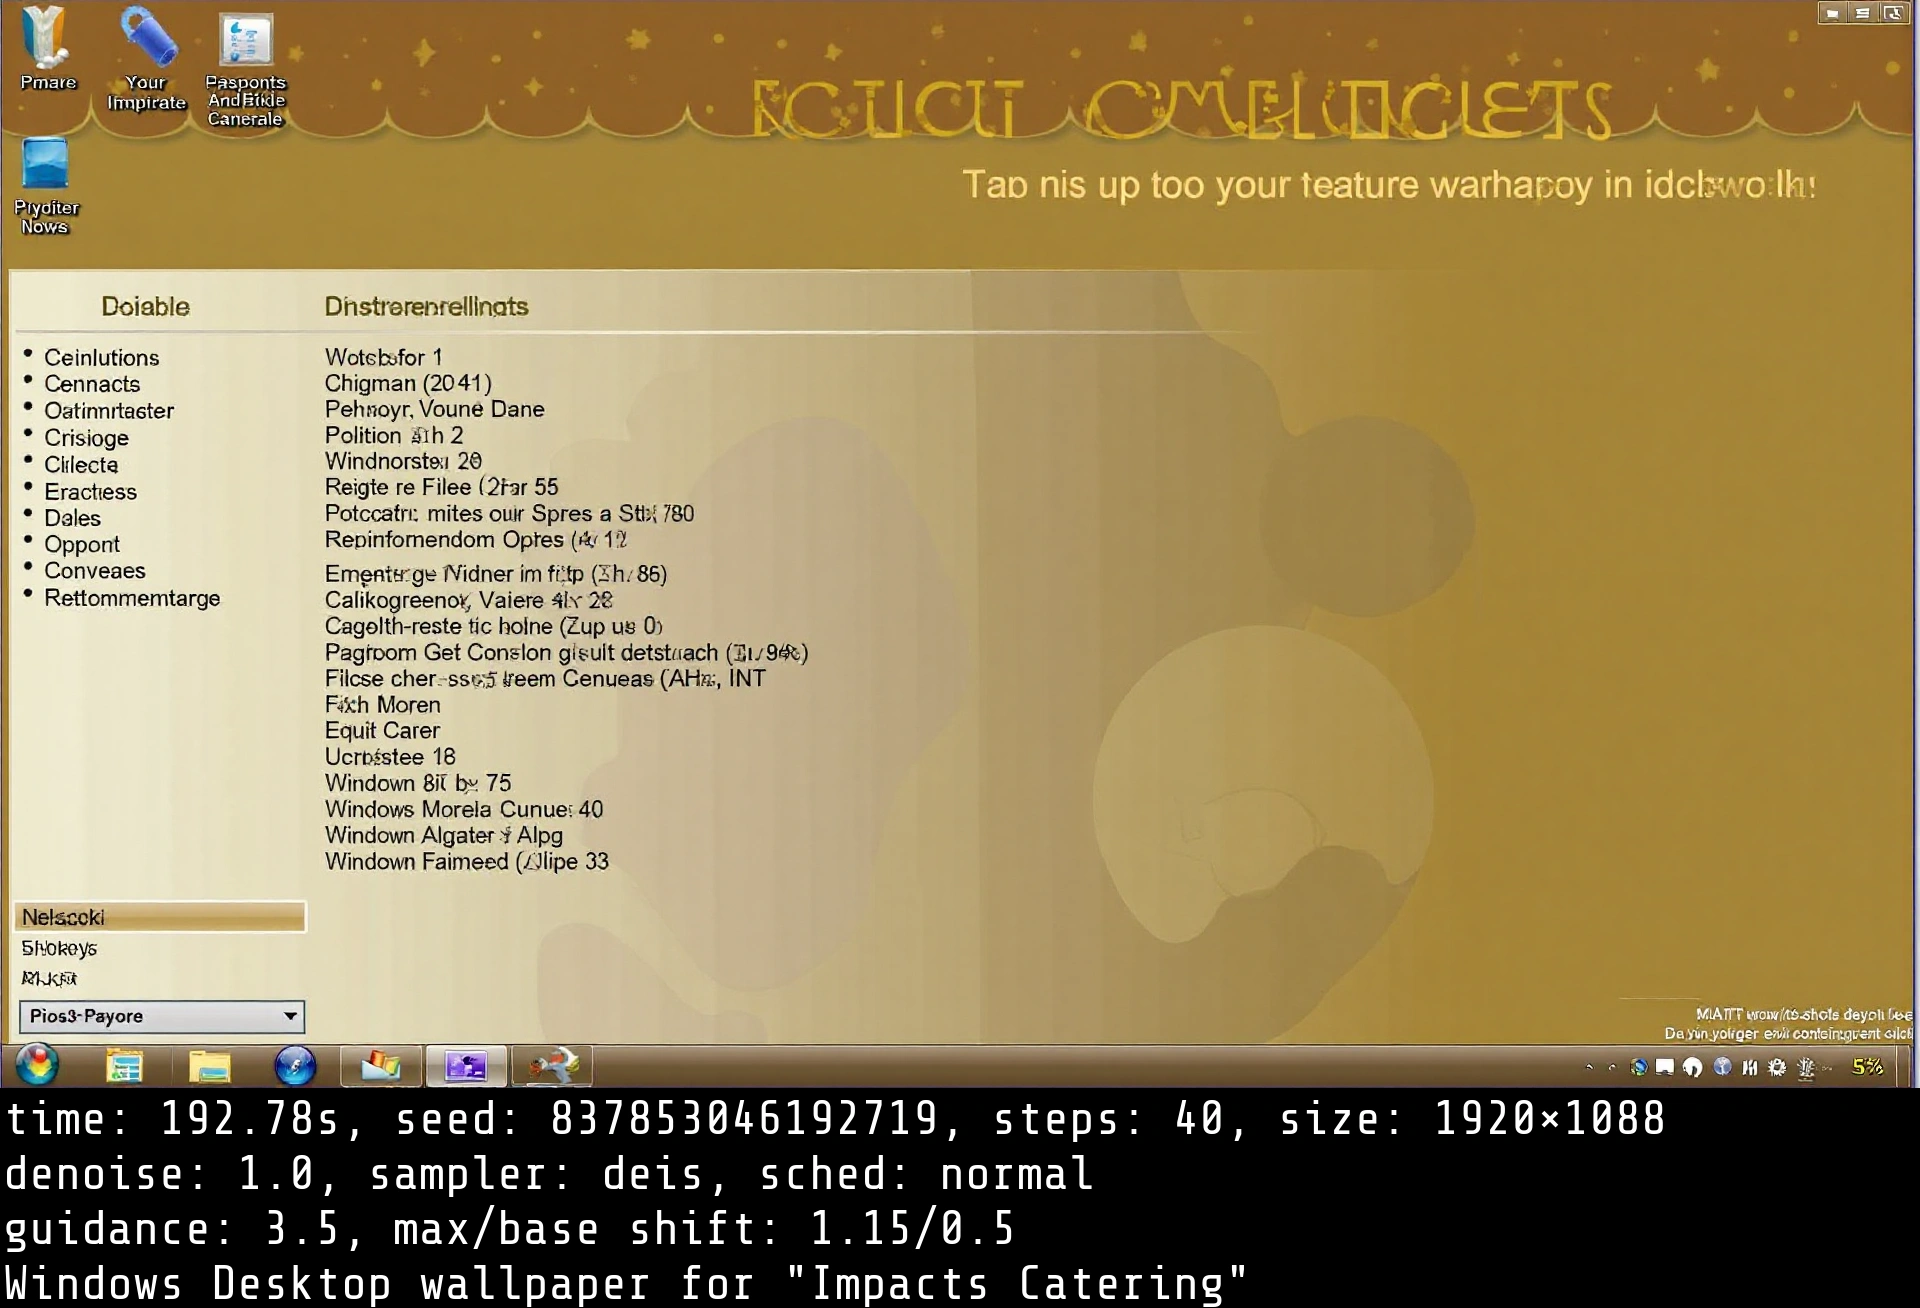Open the Start menu orb
The width and height of the screenshot is (1920, 1308).
(x=37, y=1065)
